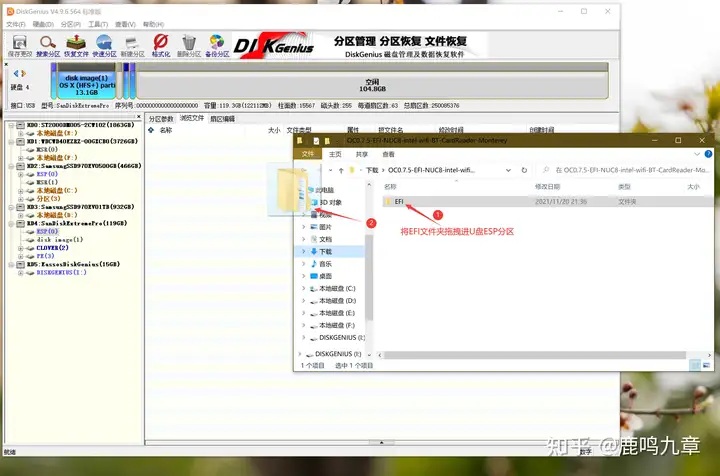Sort Explorer by 修改日期 column

547,187
